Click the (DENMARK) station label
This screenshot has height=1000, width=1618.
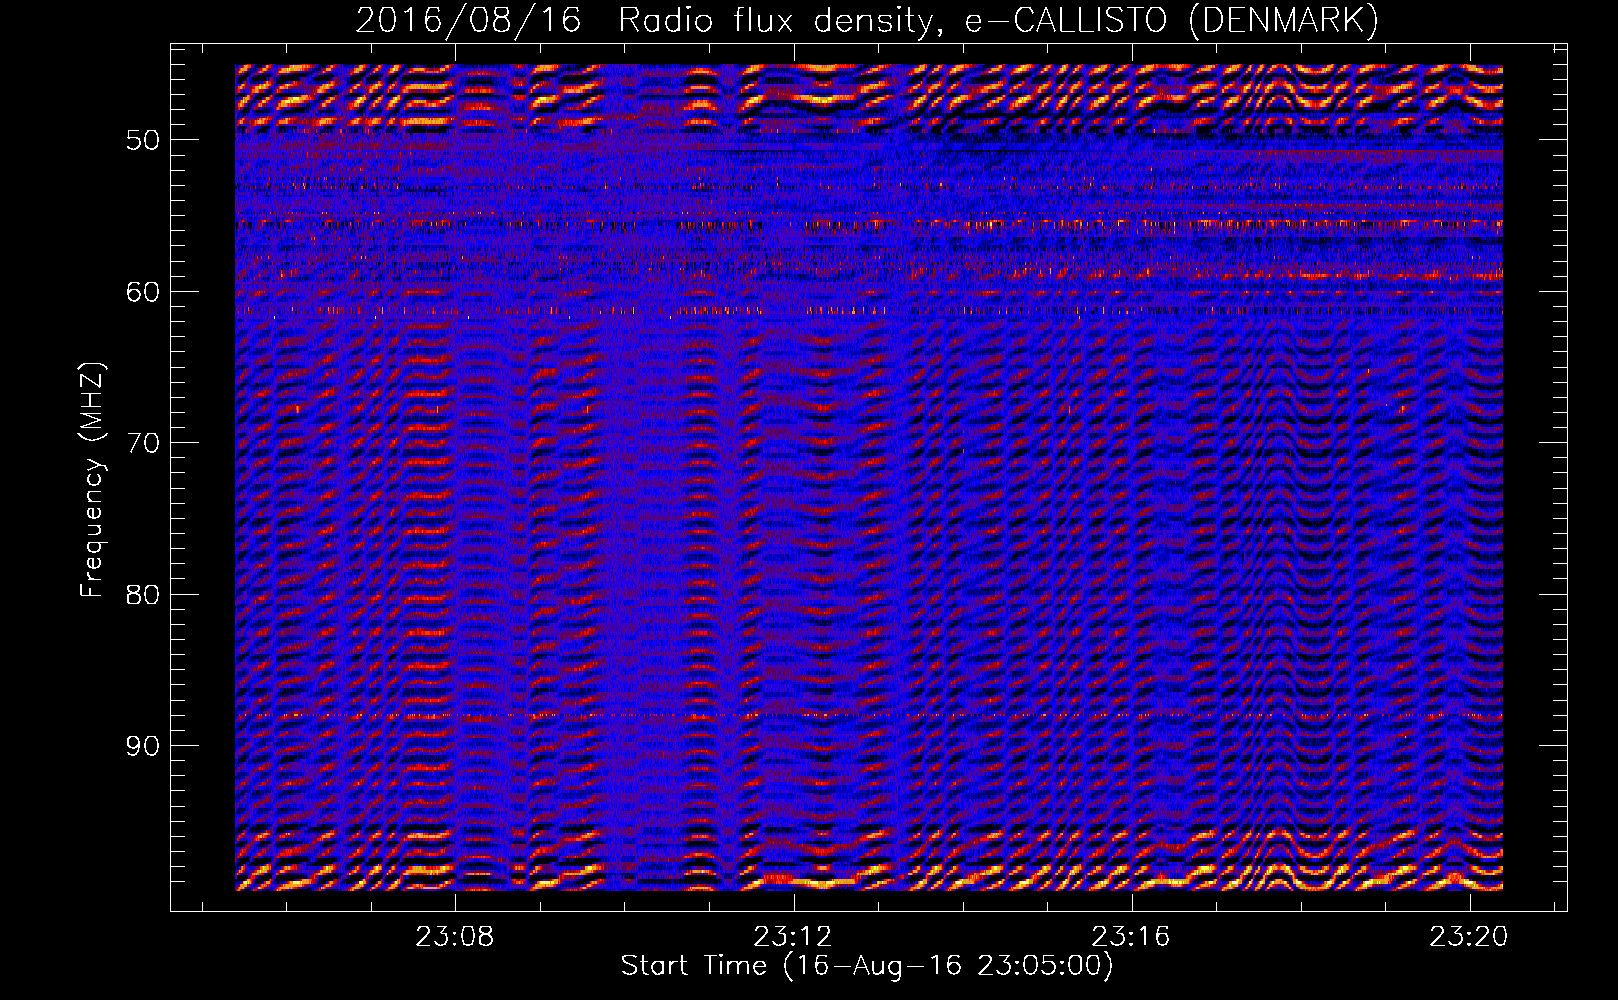[1282, 21]
